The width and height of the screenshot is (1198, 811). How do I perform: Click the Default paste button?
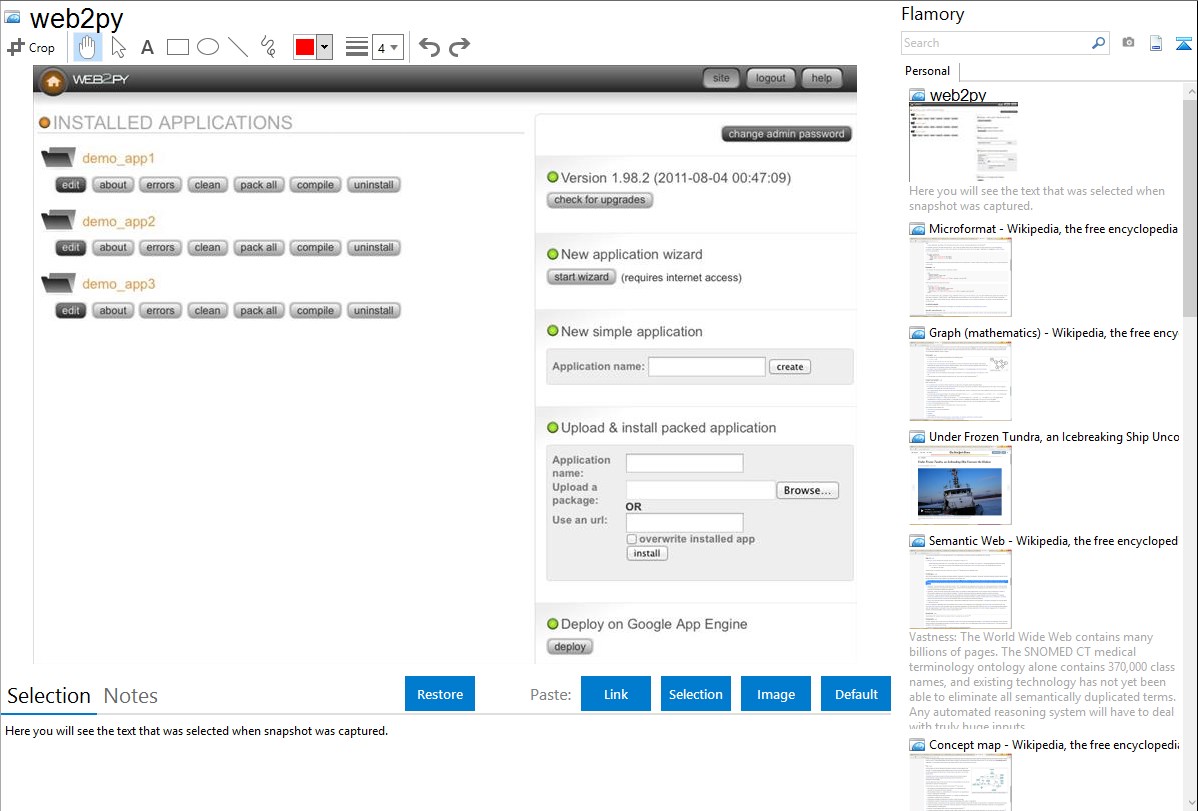pos(856,694)
